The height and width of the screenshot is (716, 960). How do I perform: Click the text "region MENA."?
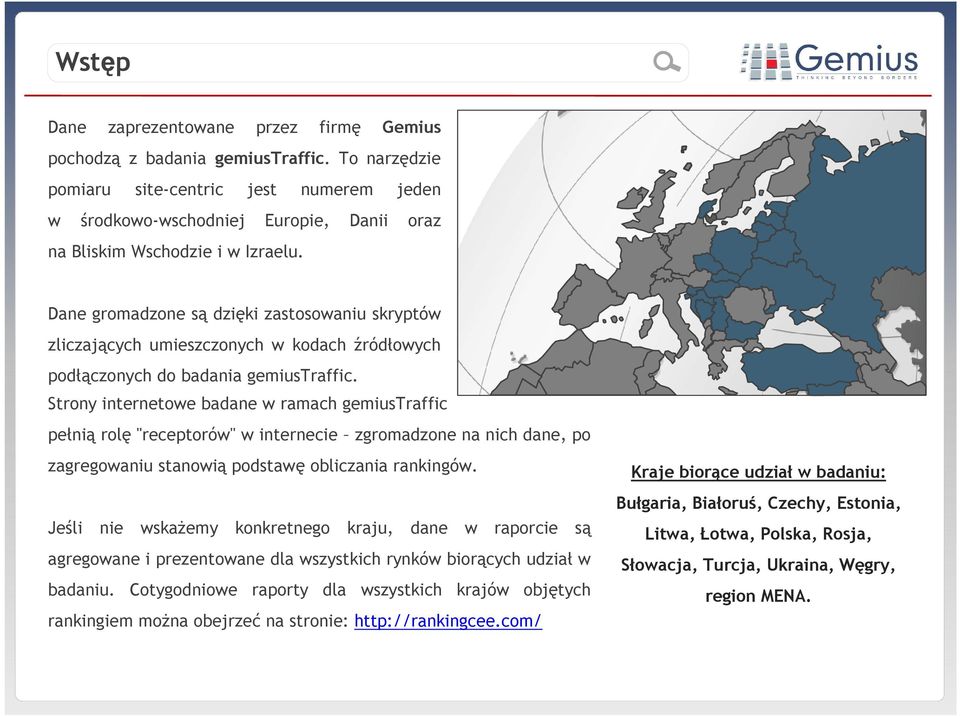click(x=758, y=596)
